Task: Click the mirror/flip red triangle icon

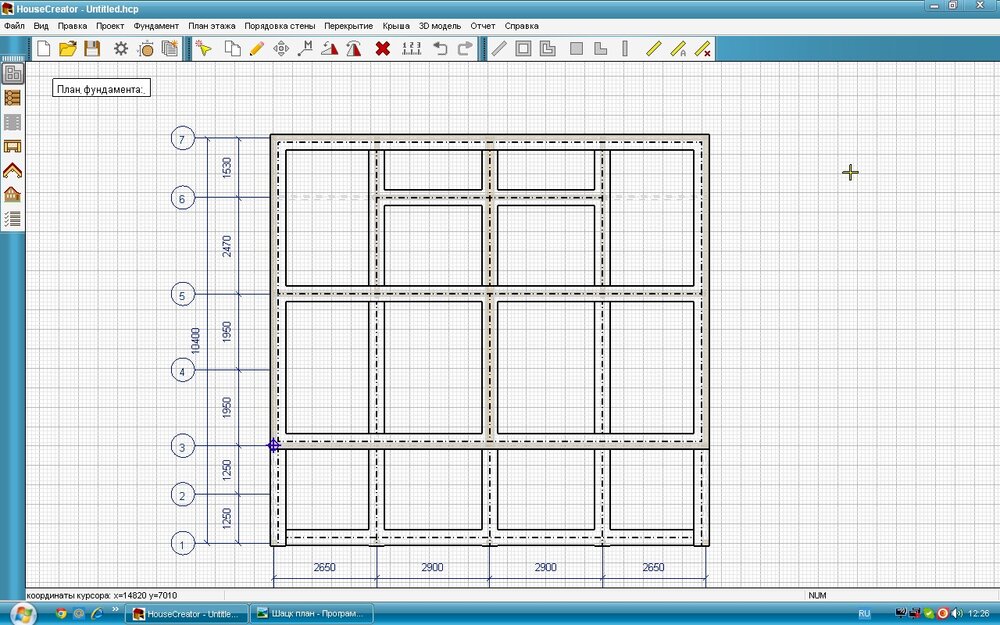Action: coord(354,48)
